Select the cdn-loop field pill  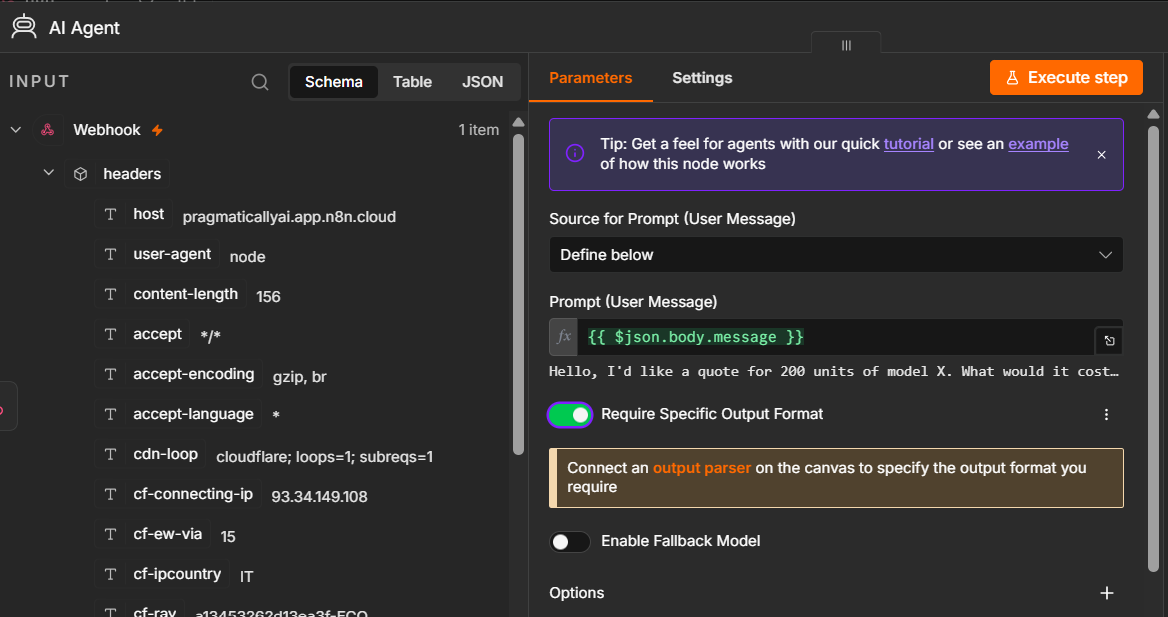pos(150,454)
